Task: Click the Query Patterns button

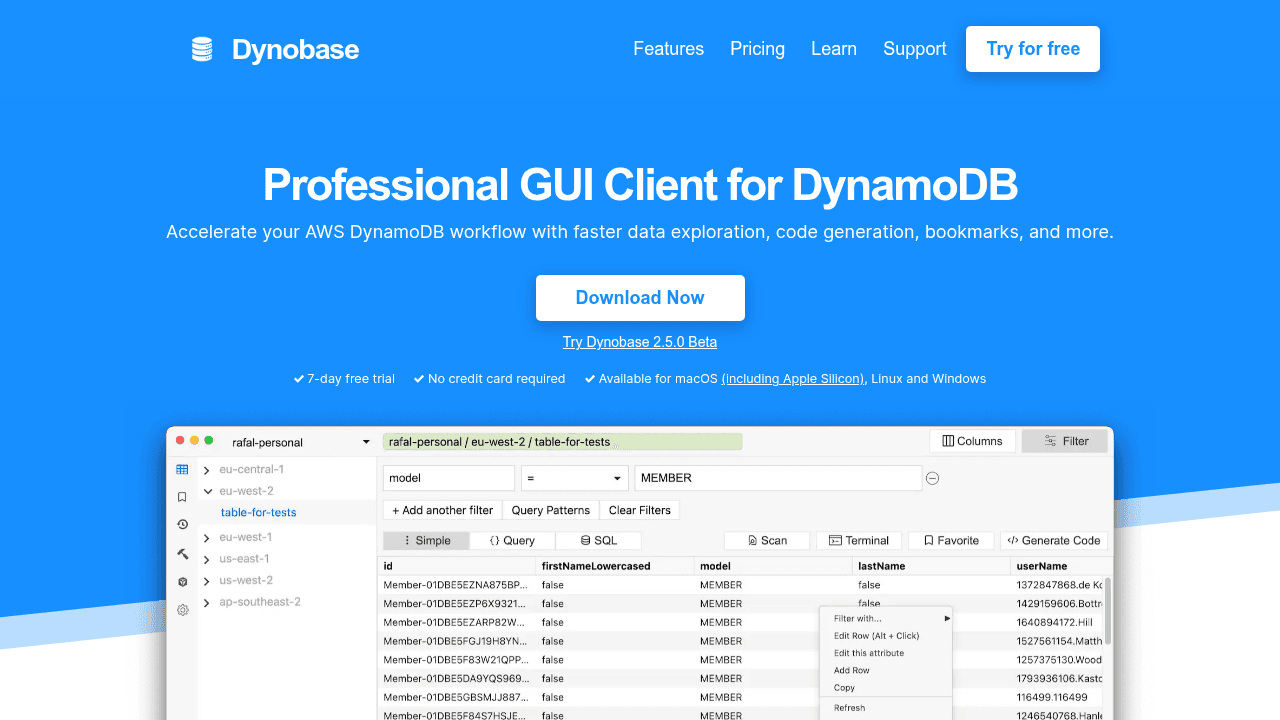Action: (x=551, y=510)
